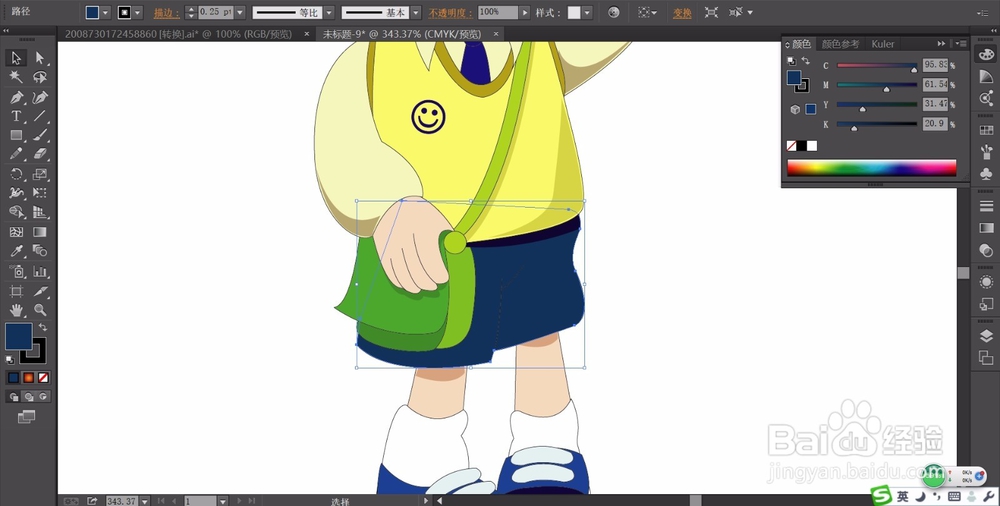Open zoom level dropdown in status bar
Viewport: 1000px width, 506px height.
145,501
